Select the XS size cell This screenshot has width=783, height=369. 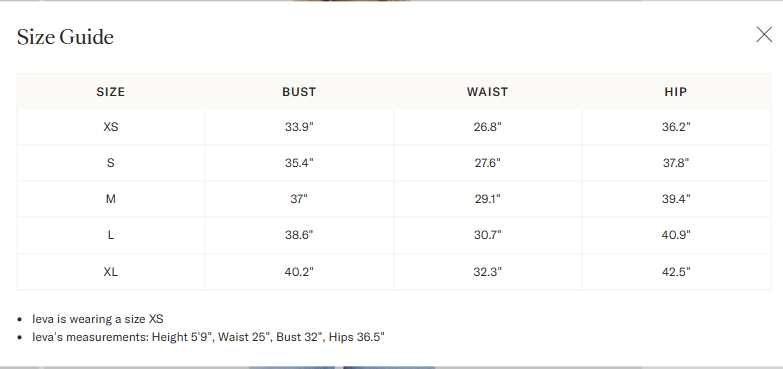[111, 127]
